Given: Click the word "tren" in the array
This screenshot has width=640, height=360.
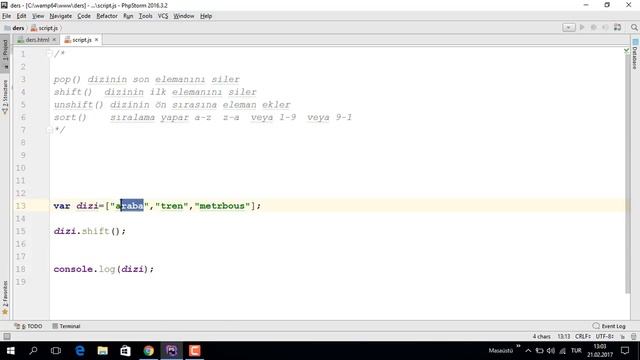Looking at the screenshot, I should click(x=172, y=206).
